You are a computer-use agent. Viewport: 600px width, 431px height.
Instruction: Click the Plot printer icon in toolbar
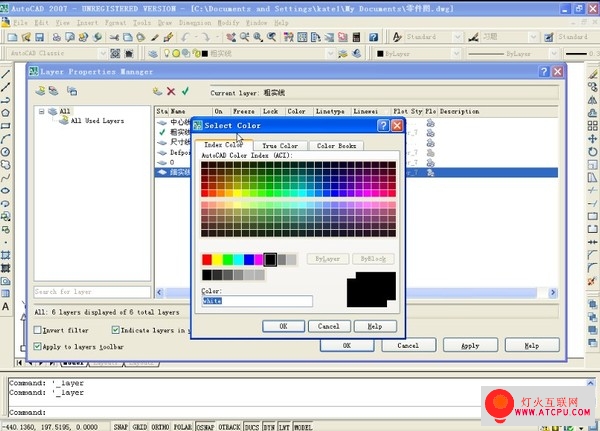[x=57, y=37]
